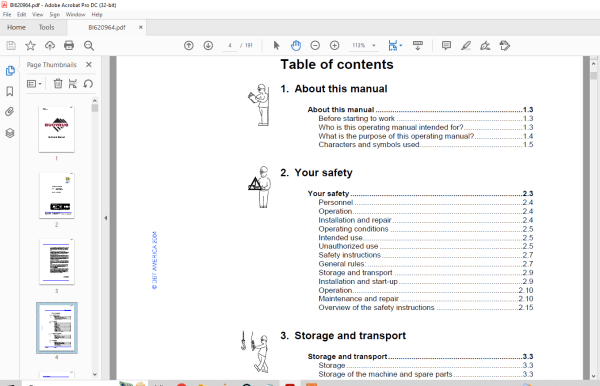Click 'Storage of the machine and spare parts'
The width and height of the screenshot is (600, 386).
click(385, 374)
